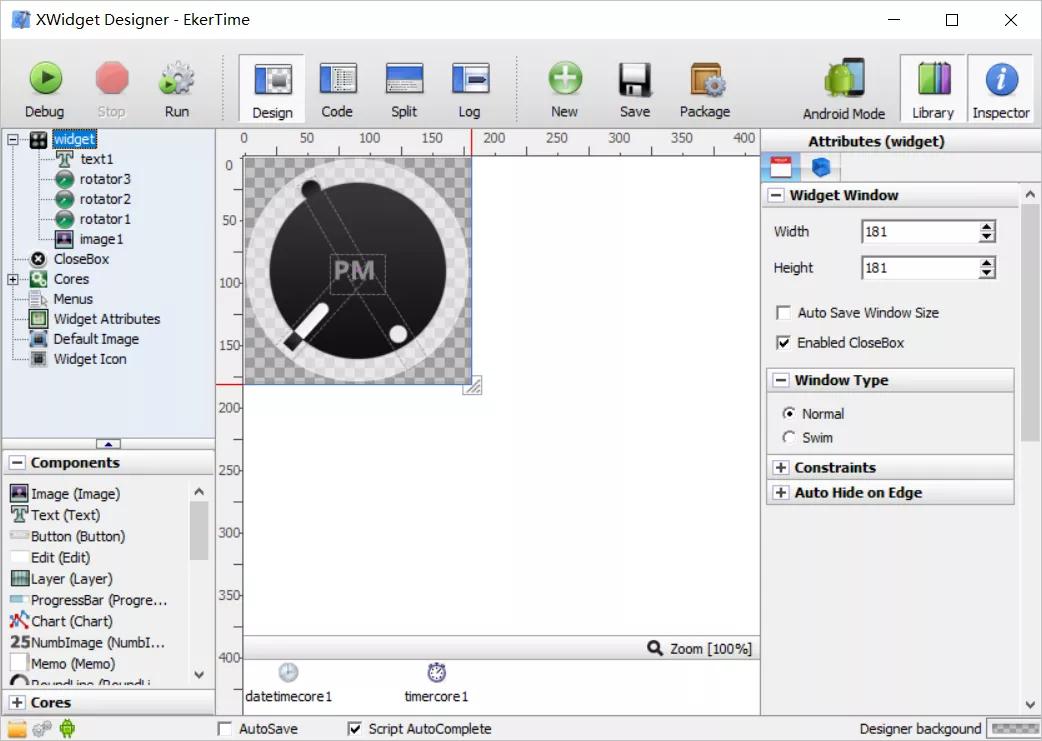
Task: Click the Designer background color swatch
Action: point(1012,728)
